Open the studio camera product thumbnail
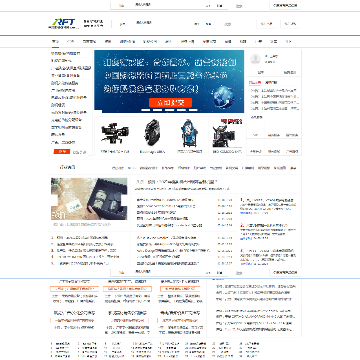This screenshot has width=360, height=360. pyautogui.click(x=113, y=133)
